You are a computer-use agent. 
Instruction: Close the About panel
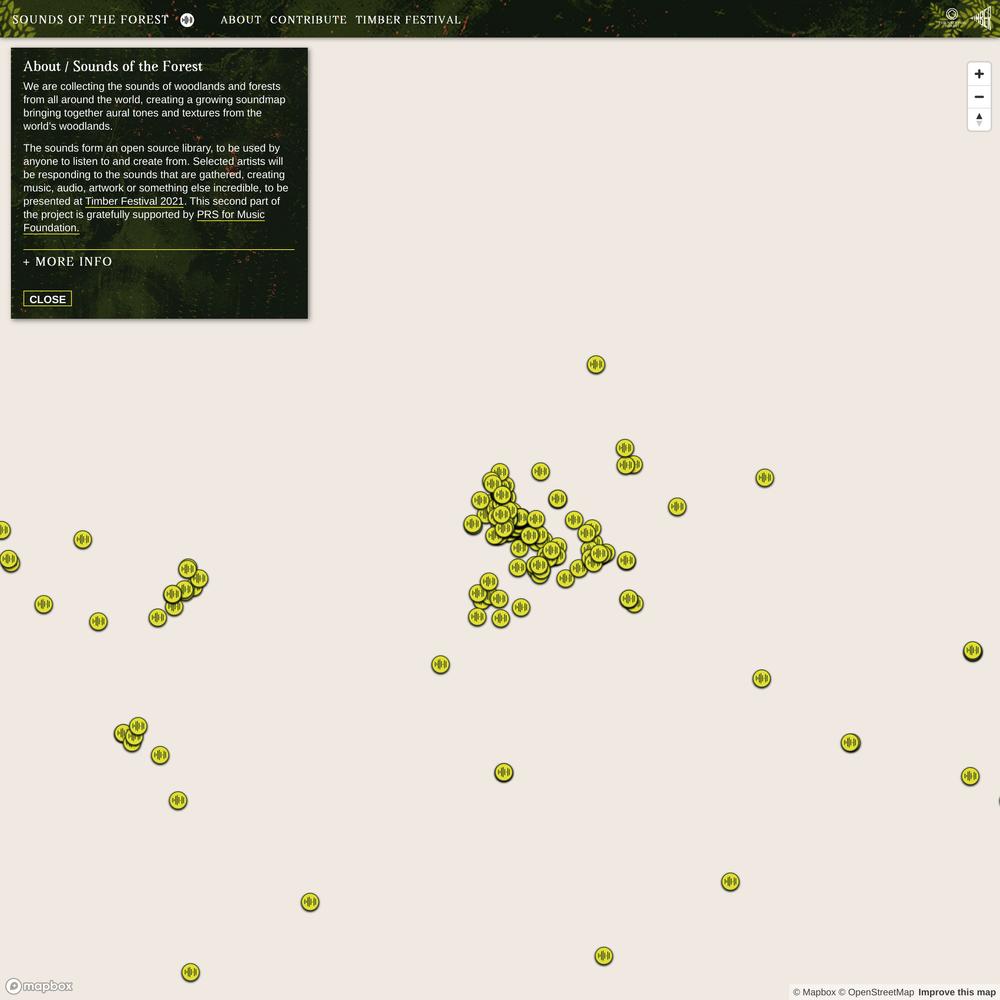coord(47,298)
